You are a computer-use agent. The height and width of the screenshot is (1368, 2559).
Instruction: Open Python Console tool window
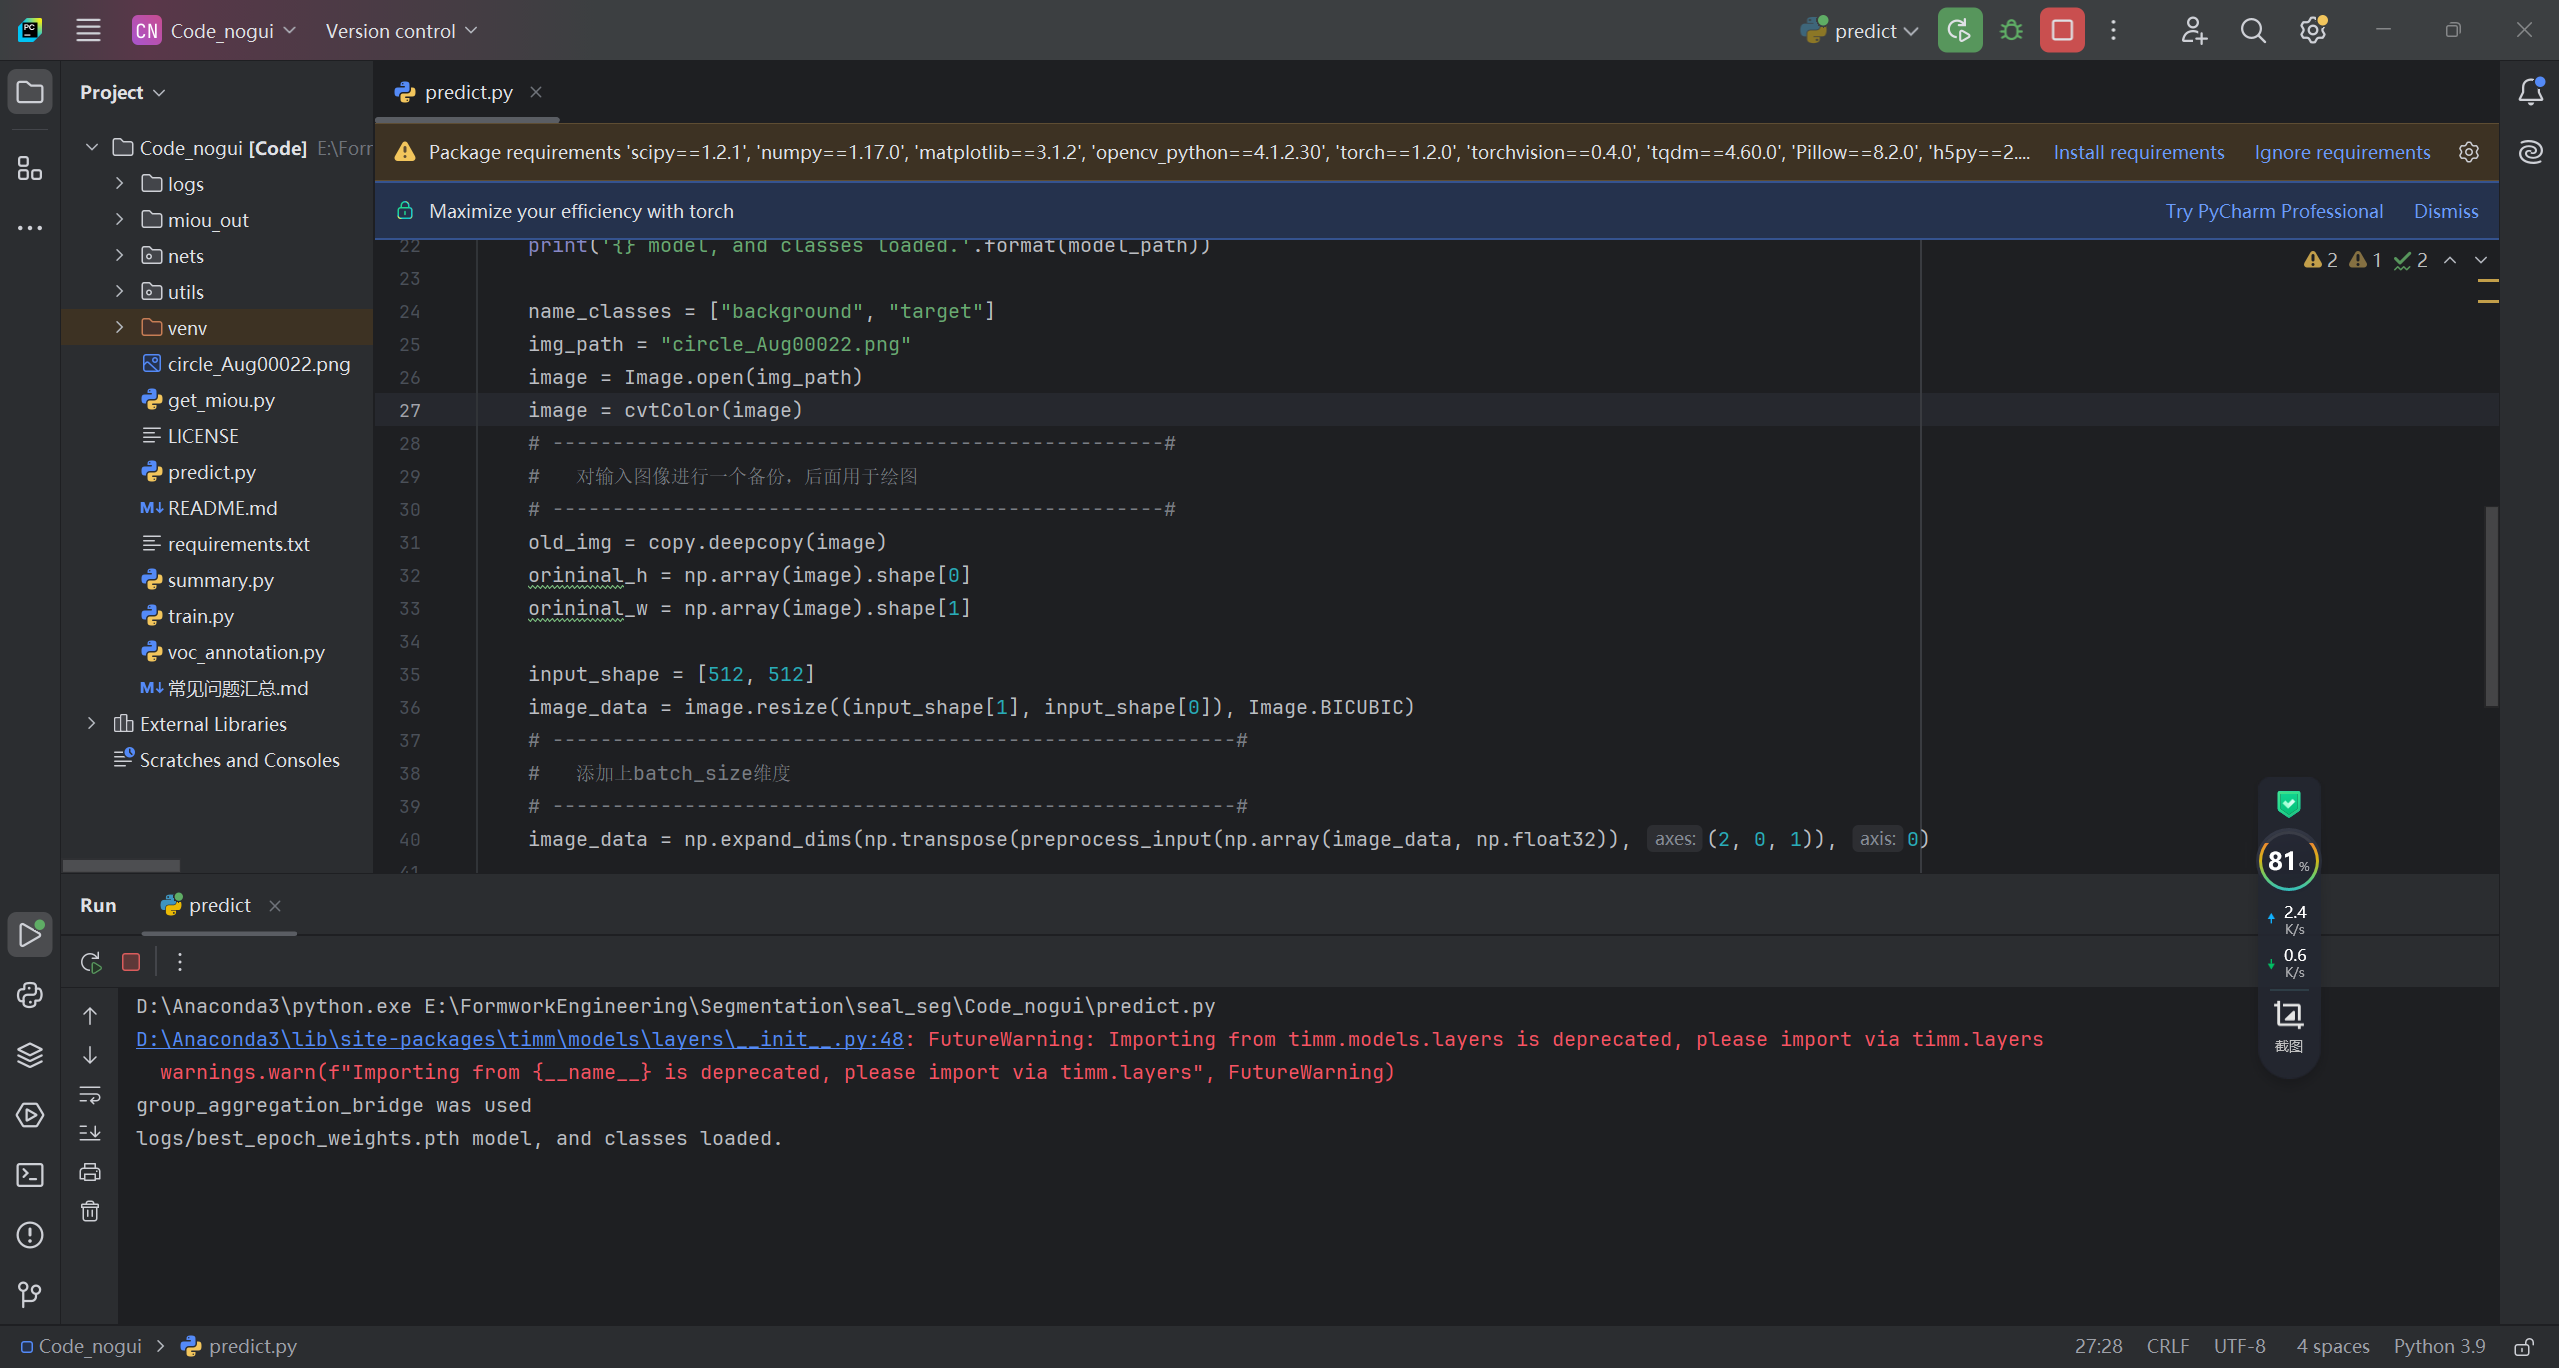click(30, 995)
